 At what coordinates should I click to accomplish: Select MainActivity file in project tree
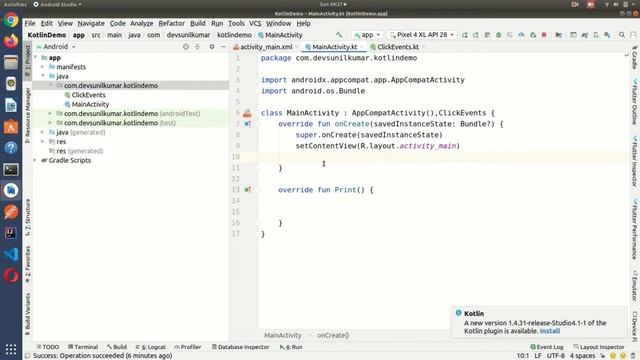pos(90,104)
